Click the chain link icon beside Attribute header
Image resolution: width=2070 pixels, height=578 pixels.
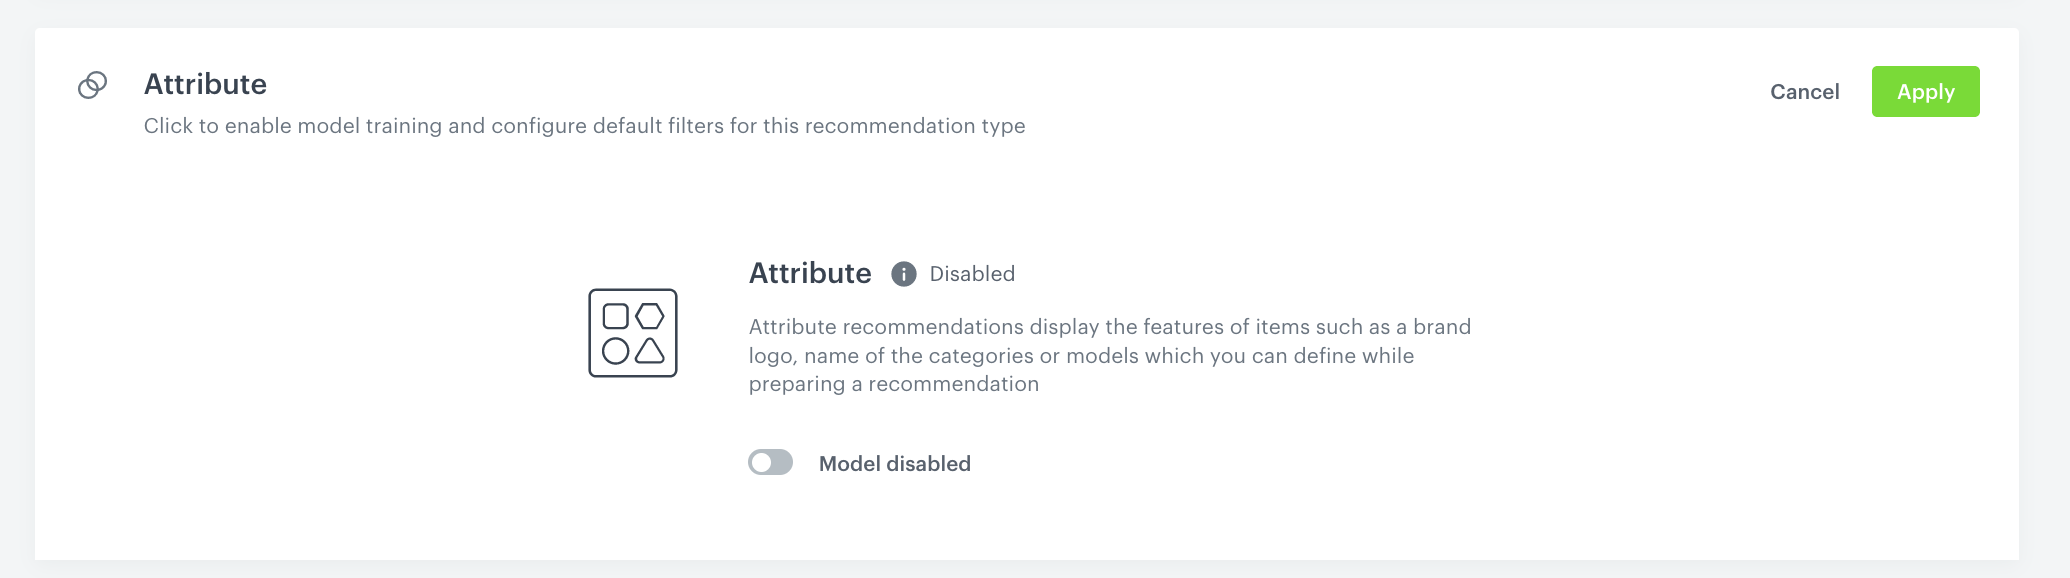[x=91, y=84]
